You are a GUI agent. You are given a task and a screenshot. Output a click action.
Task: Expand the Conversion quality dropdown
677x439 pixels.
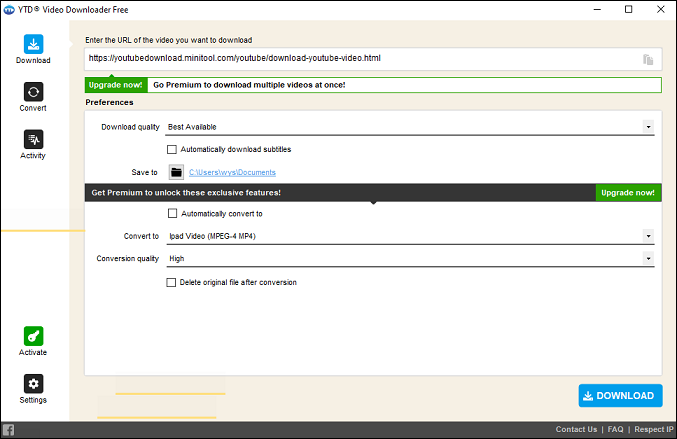(x=648, y=259)
